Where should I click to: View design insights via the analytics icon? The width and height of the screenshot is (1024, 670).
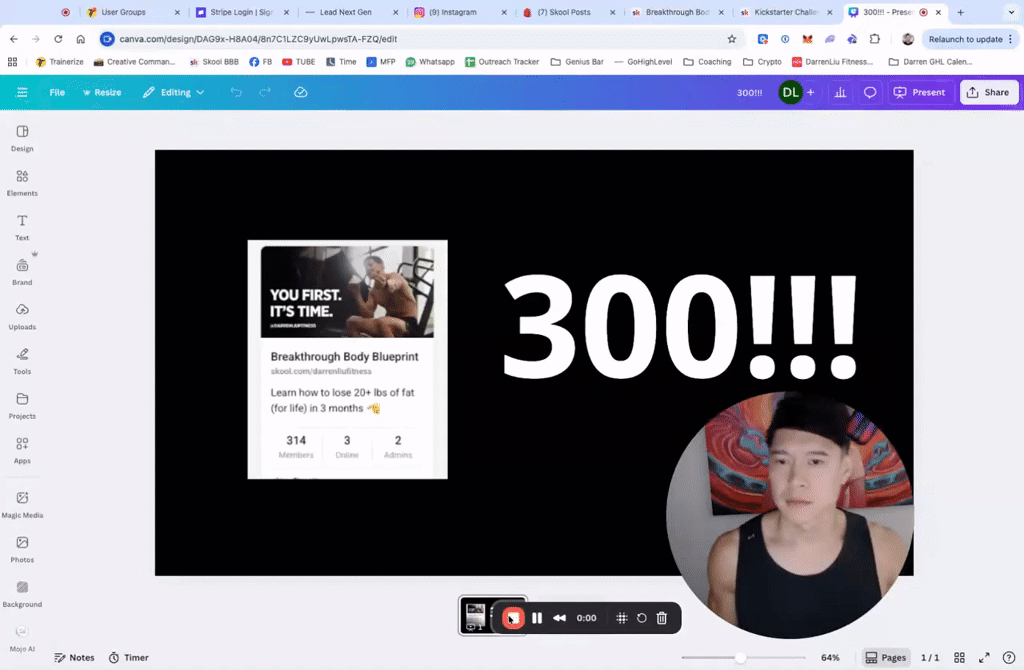pos(838,92)
